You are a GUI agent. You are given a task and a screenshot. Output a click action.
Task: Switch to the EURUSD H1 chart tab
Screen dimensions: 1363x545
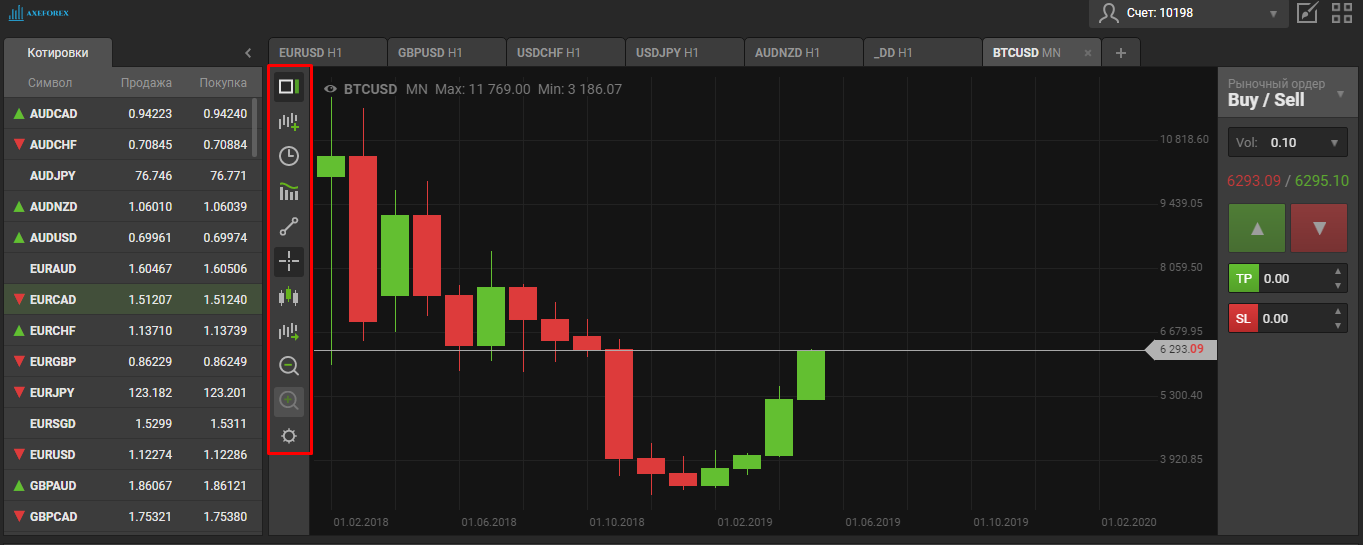(326, 52)
